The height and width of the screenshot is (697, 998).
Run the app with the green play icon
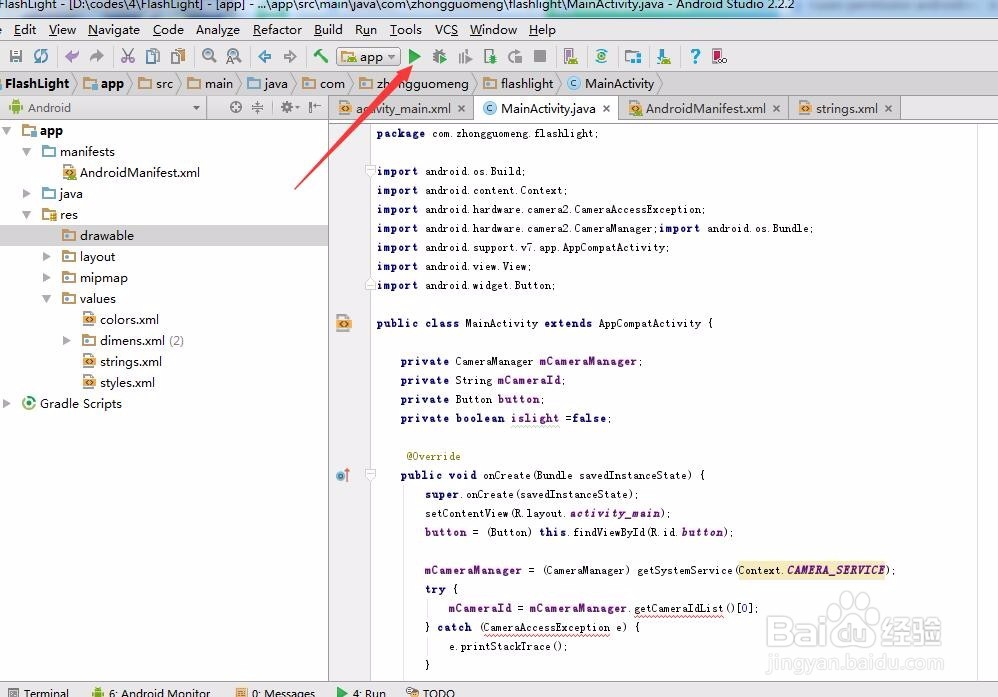414,56
